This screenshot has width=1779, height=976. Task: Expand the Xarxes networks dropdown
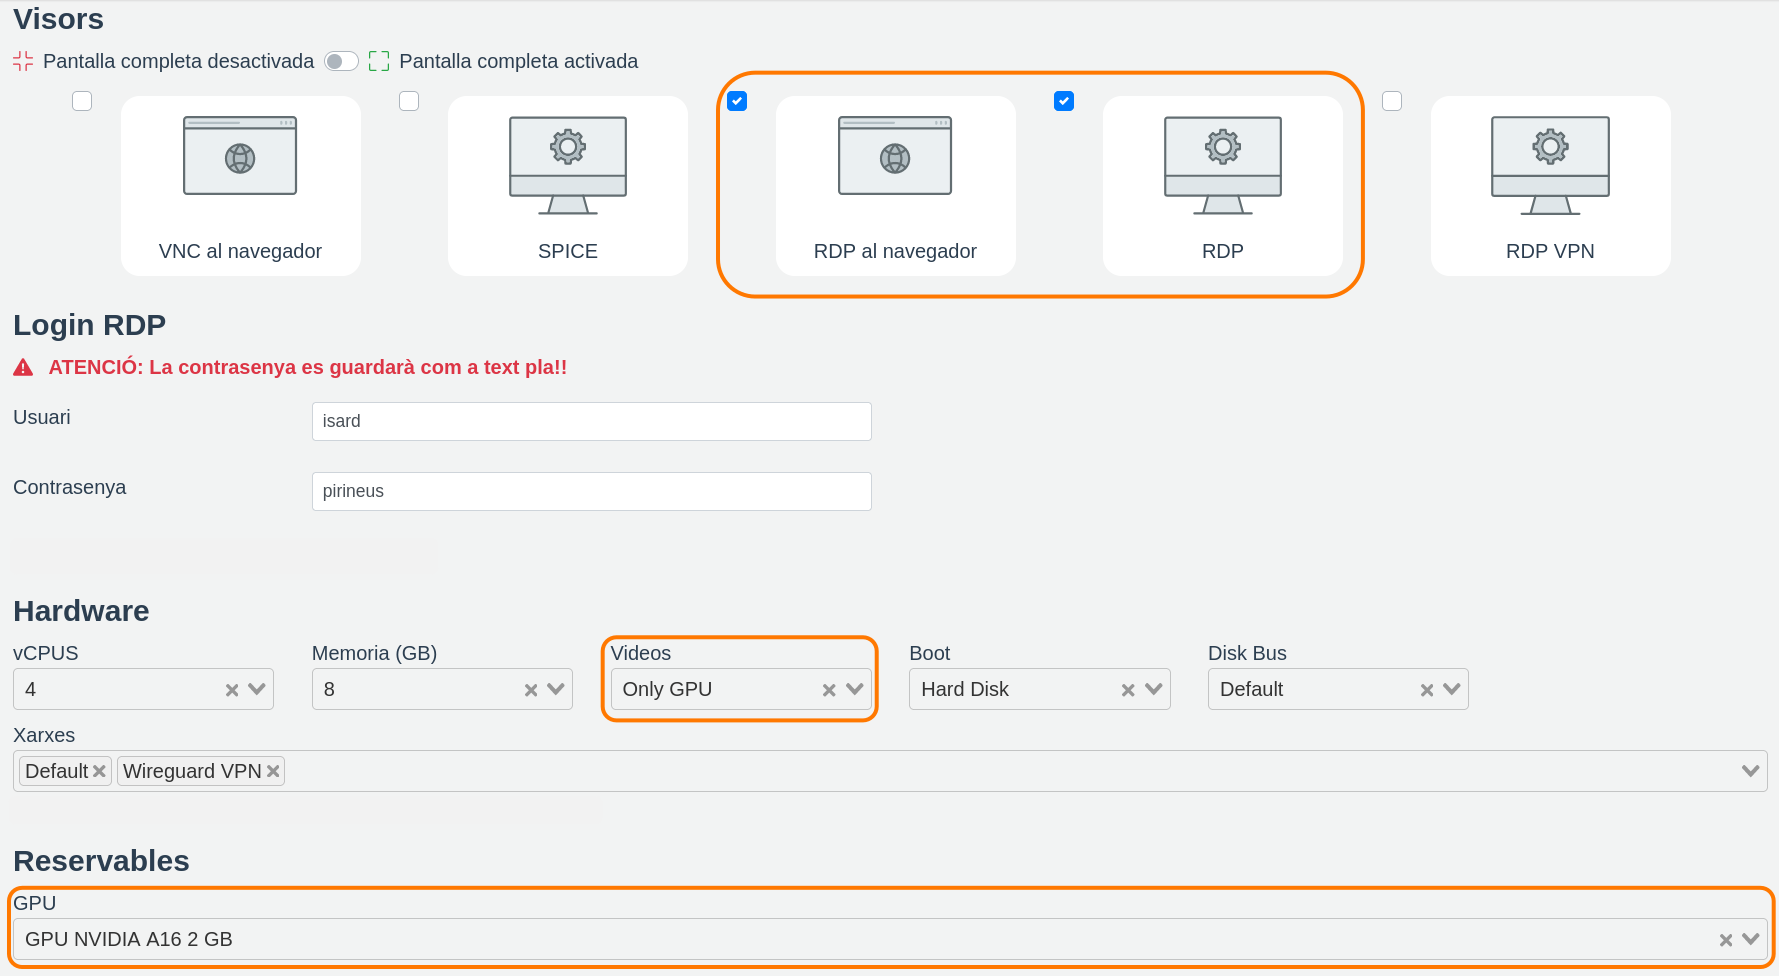[1750, 771]
